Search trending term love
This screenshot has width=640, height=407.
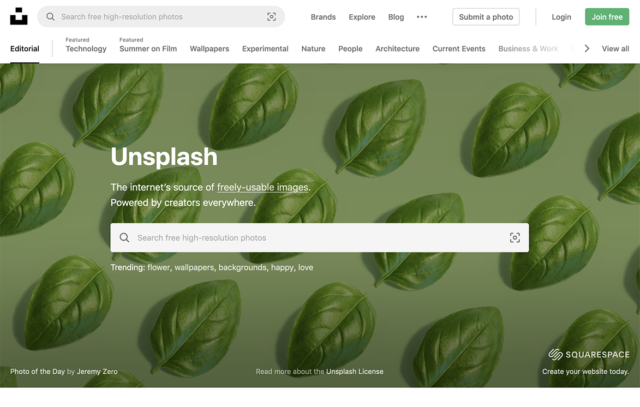[x=306, y=267]
